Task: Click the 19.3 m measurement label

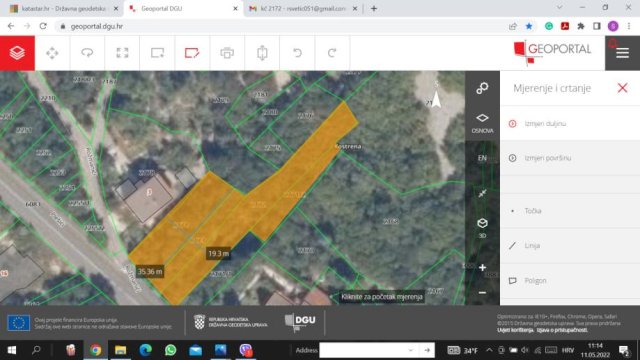Action: (x=218, y=253)
